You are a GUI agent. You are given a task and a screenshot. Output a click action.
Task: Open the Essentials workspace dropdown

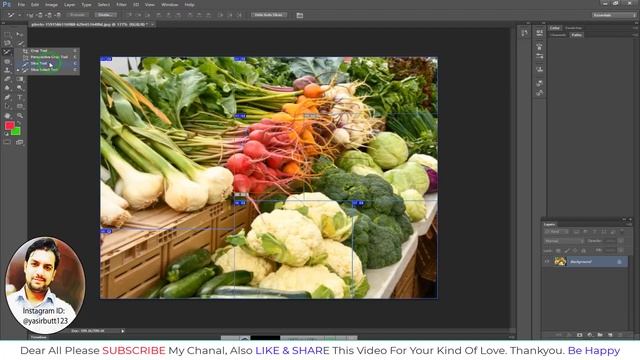[x=614, y=15]
